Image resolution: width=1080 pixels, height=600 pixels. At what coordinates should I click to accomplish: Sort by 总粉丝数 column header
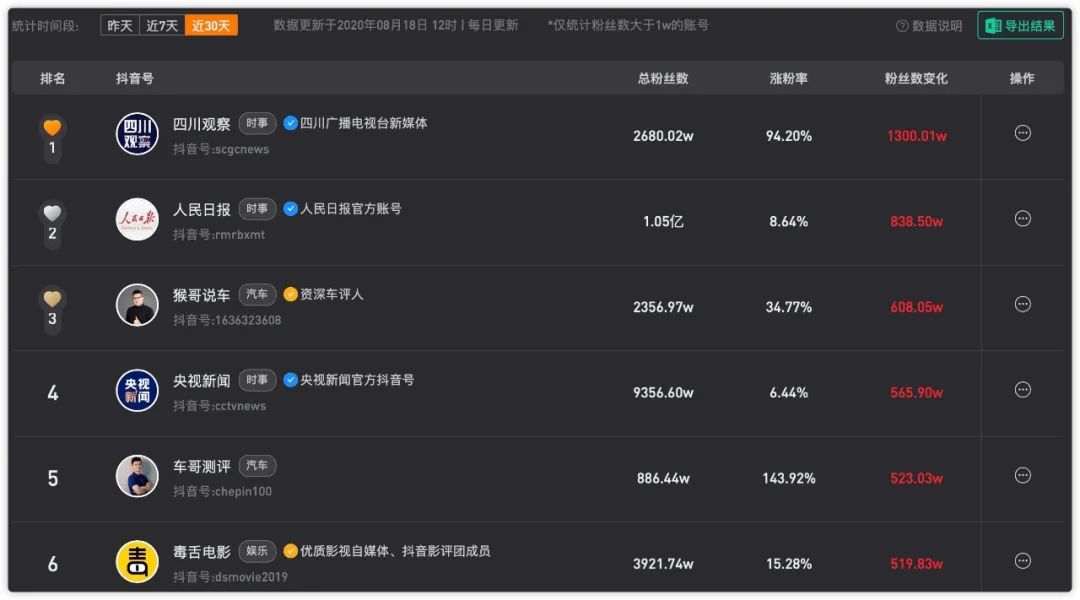[x=663, y=78]
